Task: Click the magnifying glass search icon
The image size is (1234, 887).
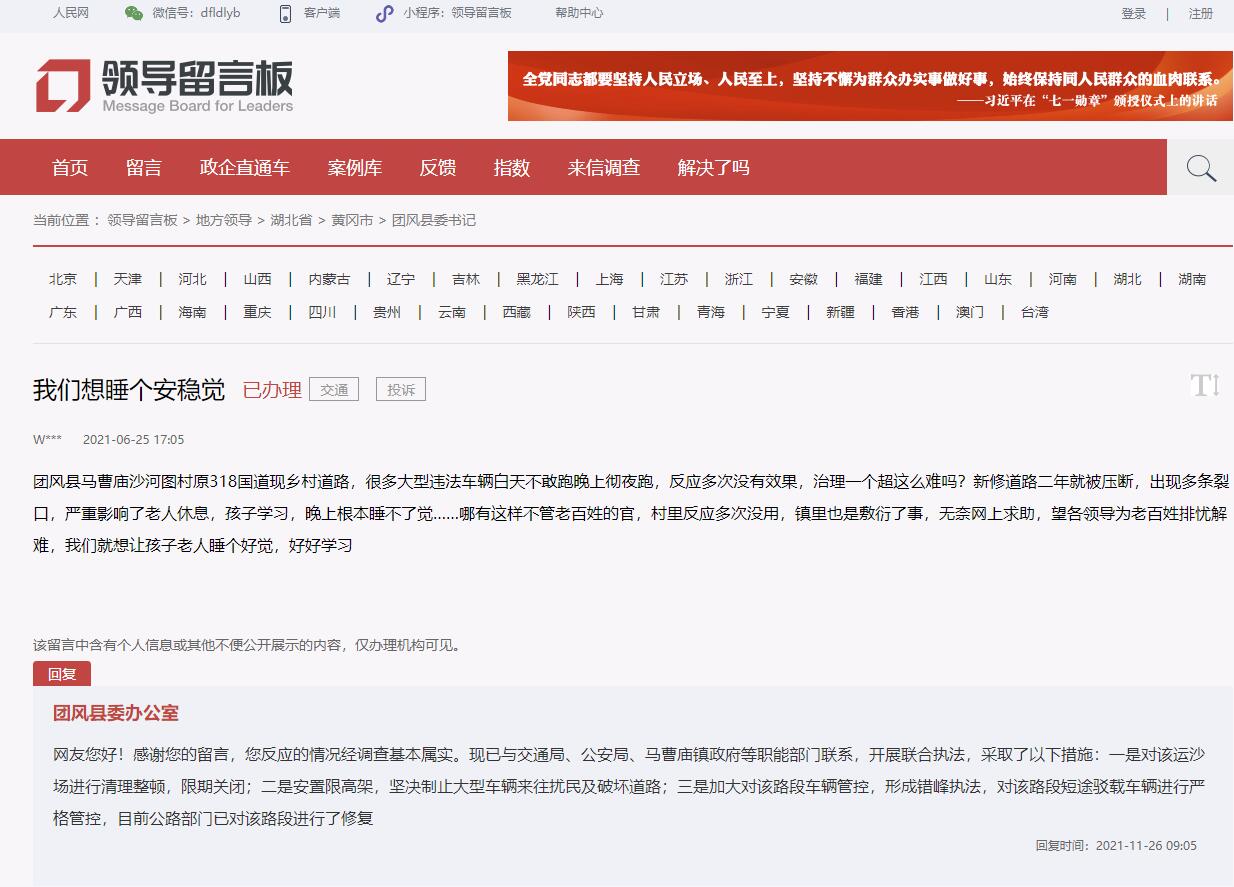Action: tap(1200, 168)
